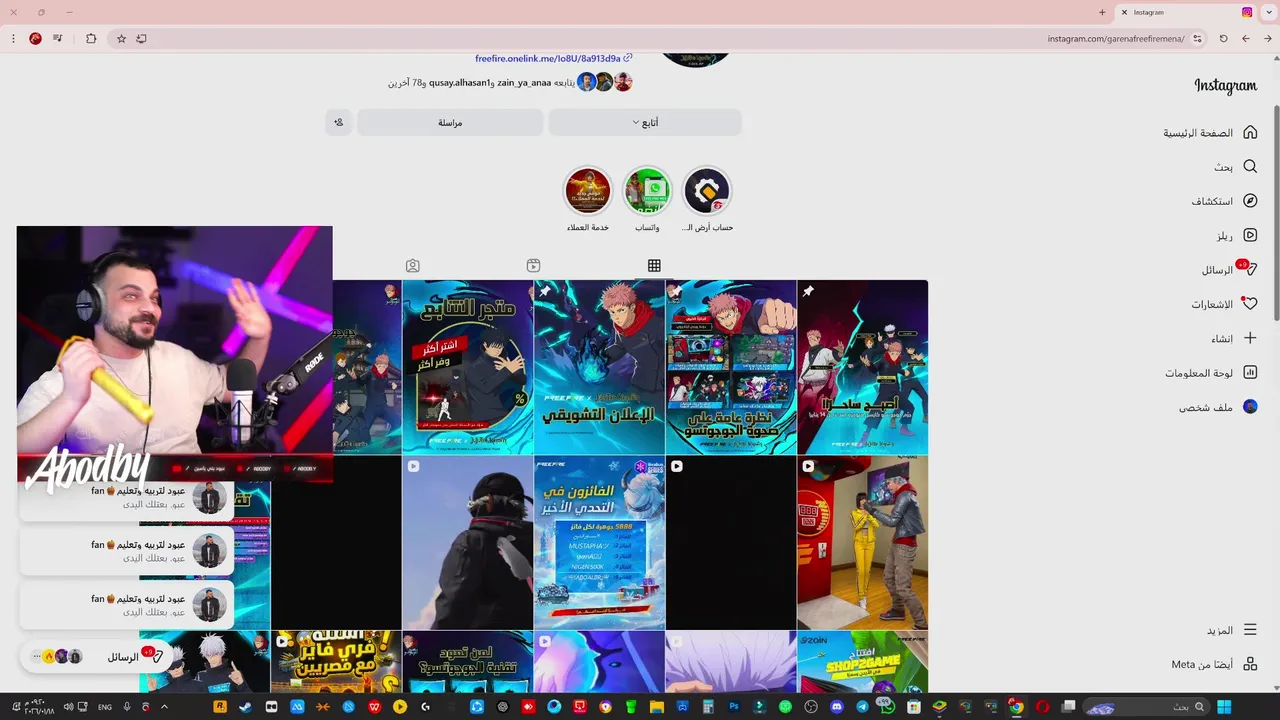
Task: Open the Following (أتابع) dropdown button
Action: point(645,122)
